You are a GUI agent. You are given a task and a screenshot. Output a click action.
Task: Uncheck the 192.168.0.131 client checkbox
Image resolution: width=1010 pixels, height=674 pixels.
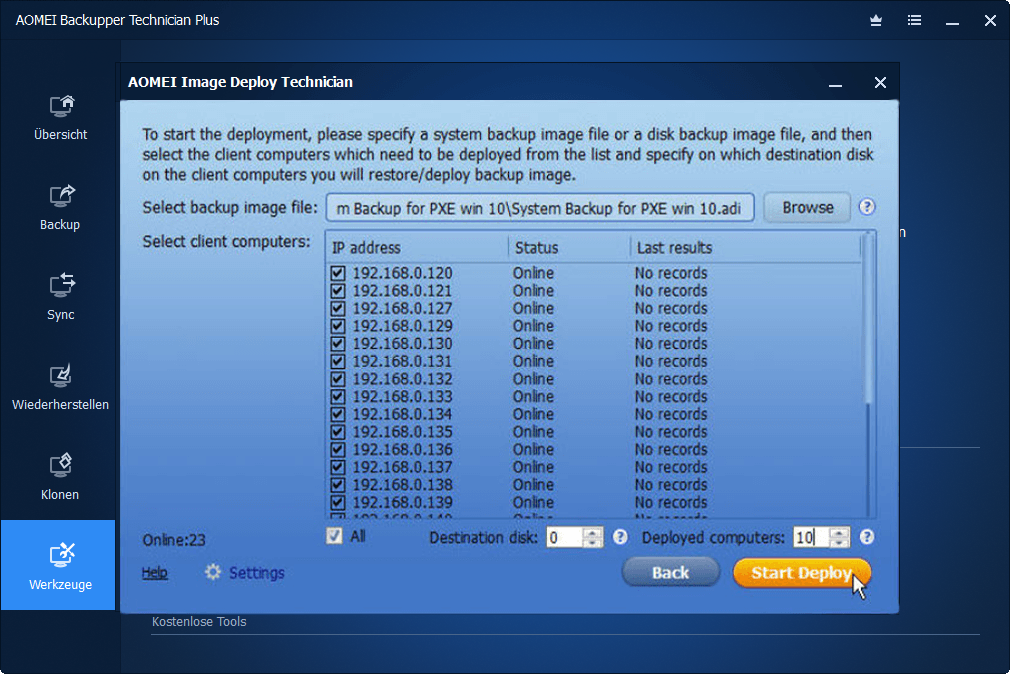(338, 361)
